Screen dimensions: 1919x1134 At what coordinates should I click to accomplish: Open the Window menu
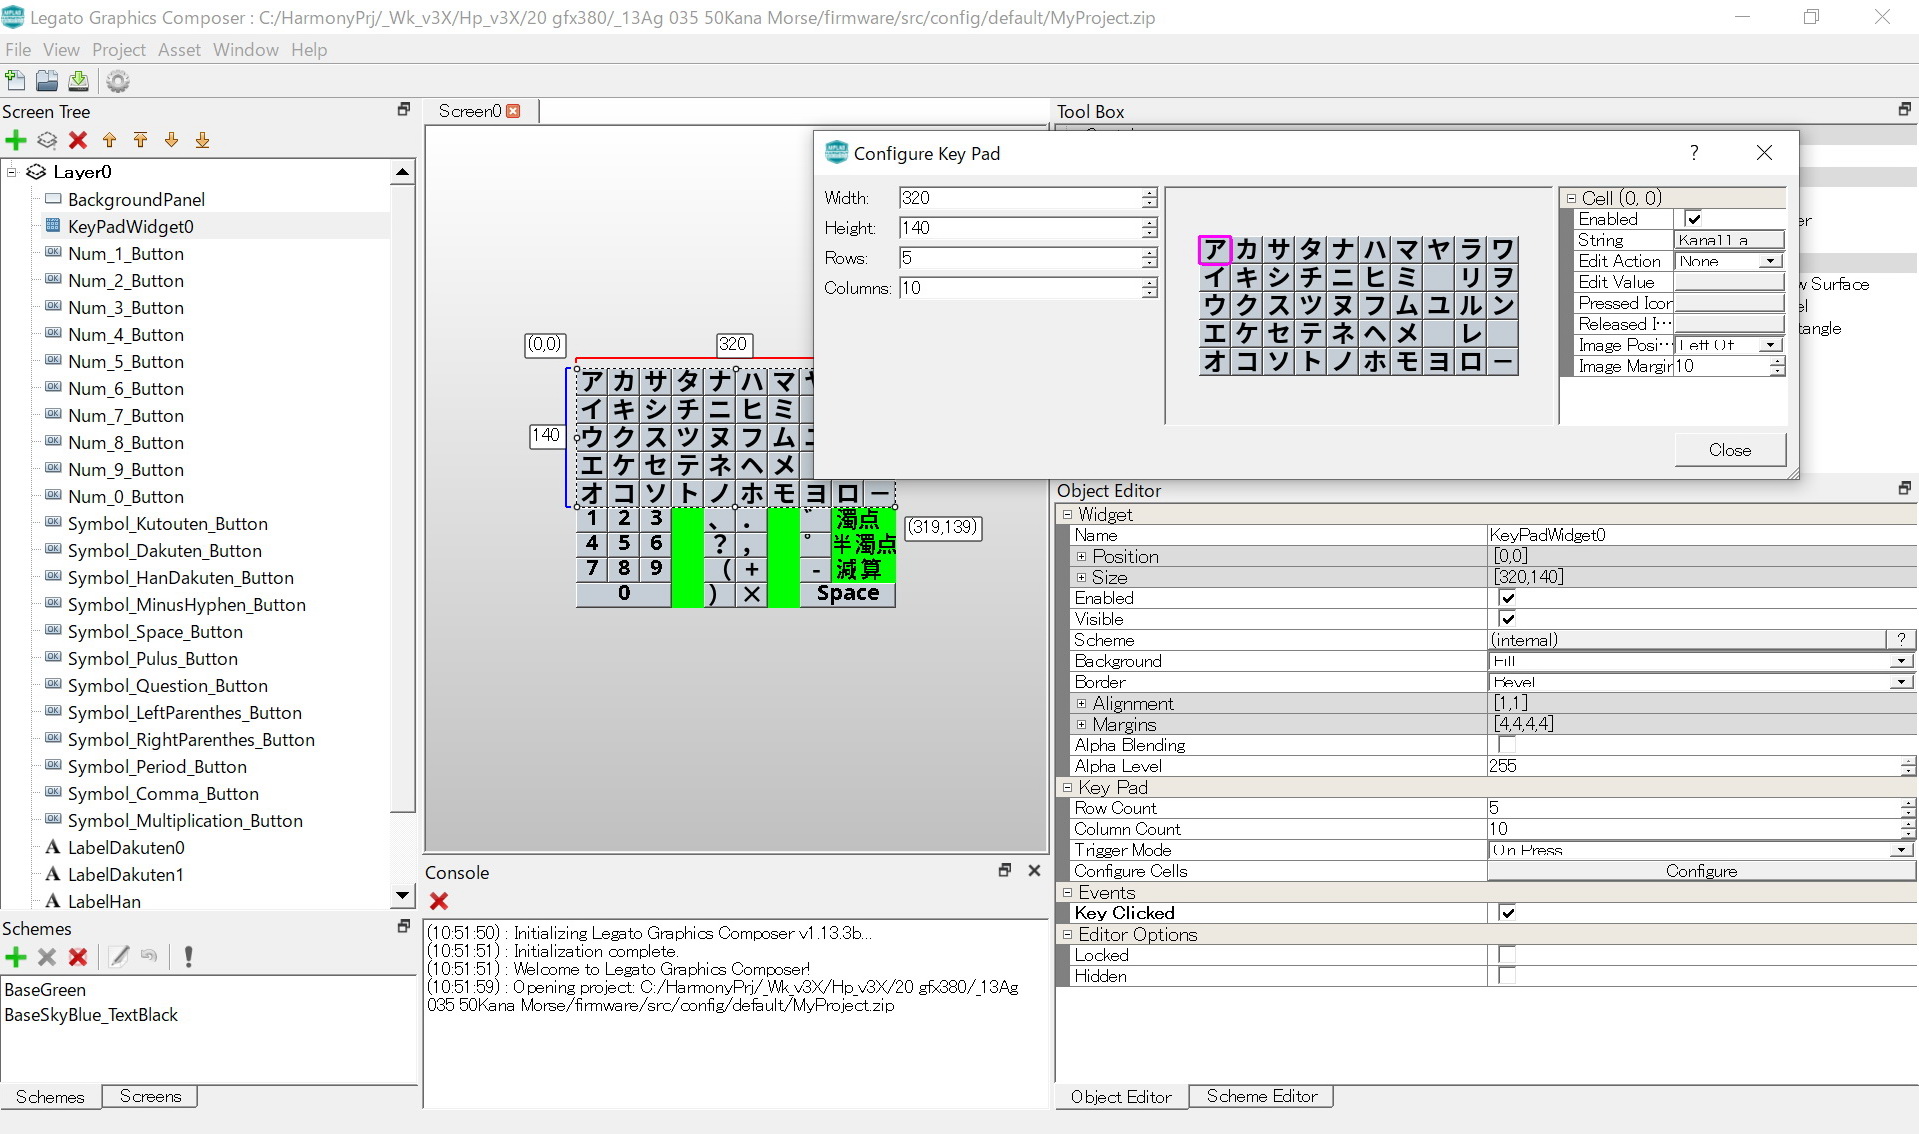tap(246, 49)
